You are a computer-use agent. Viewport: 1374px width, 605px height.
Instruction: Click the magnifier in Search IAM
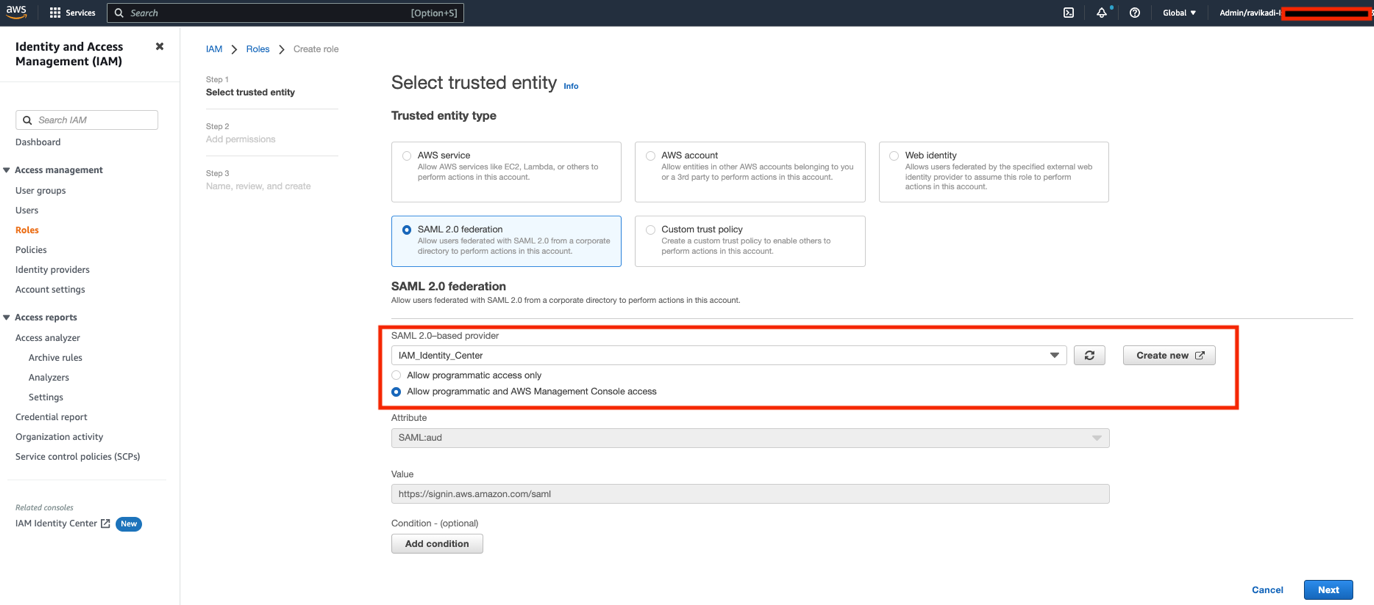[27, 120]
